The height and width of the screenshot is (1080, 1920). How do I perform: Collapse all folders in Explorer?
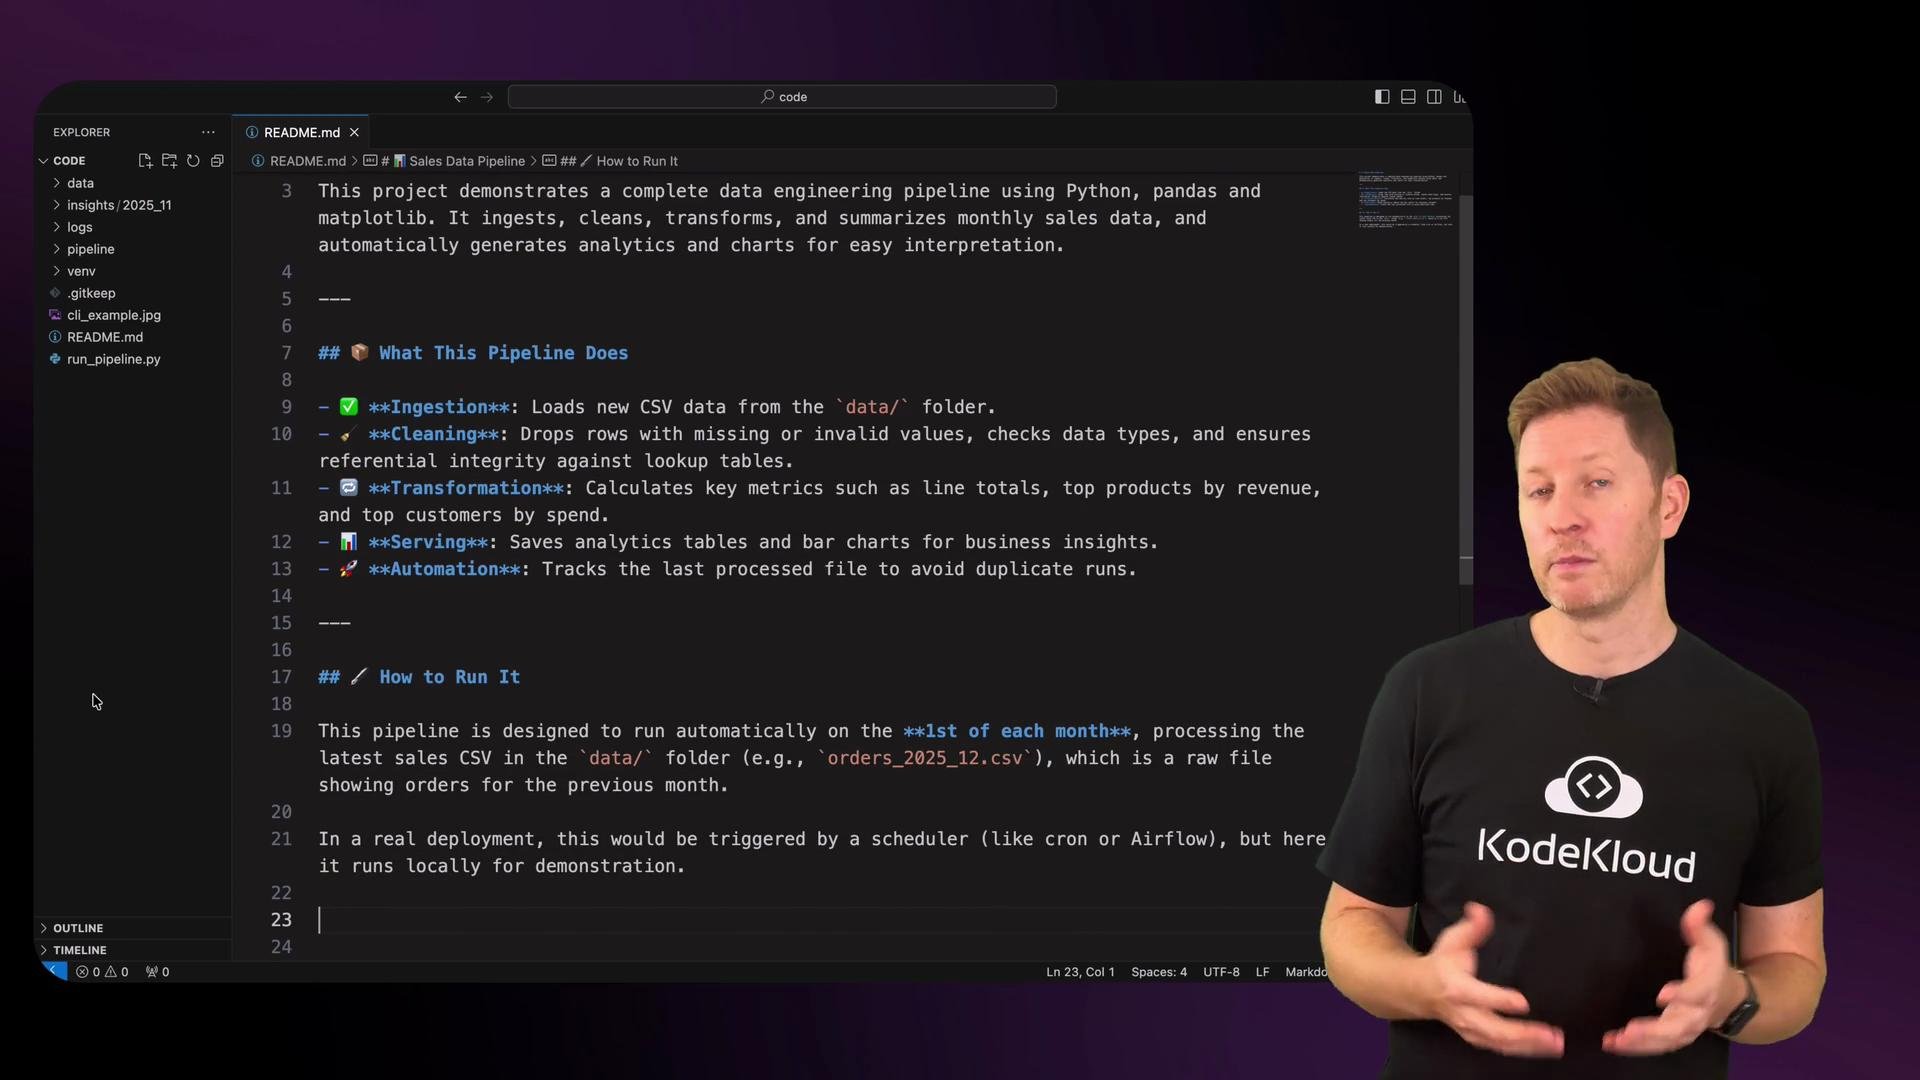(x=217, y=161)
